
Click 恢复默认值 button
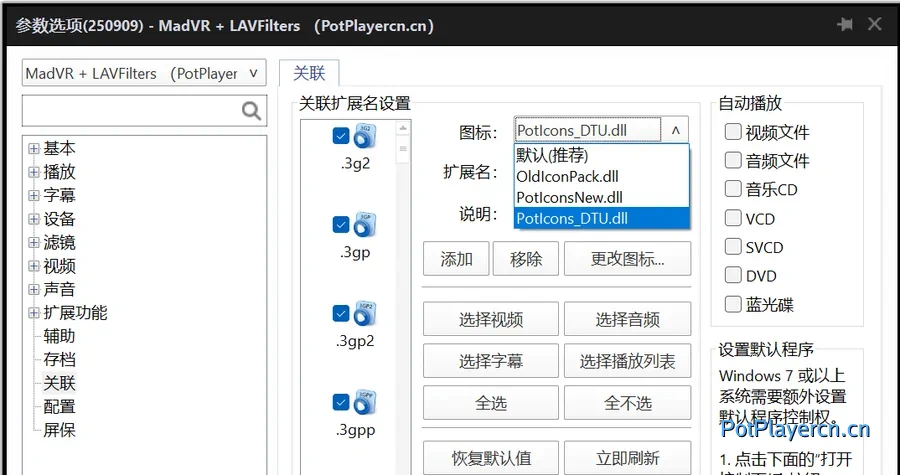[491, 458]
